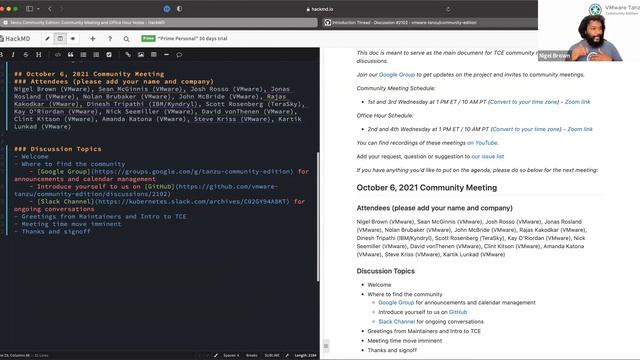The image size is (640, 360).
Task: Click the Spaces: 4 indentation setting
Action: click(x=231, y=356)
